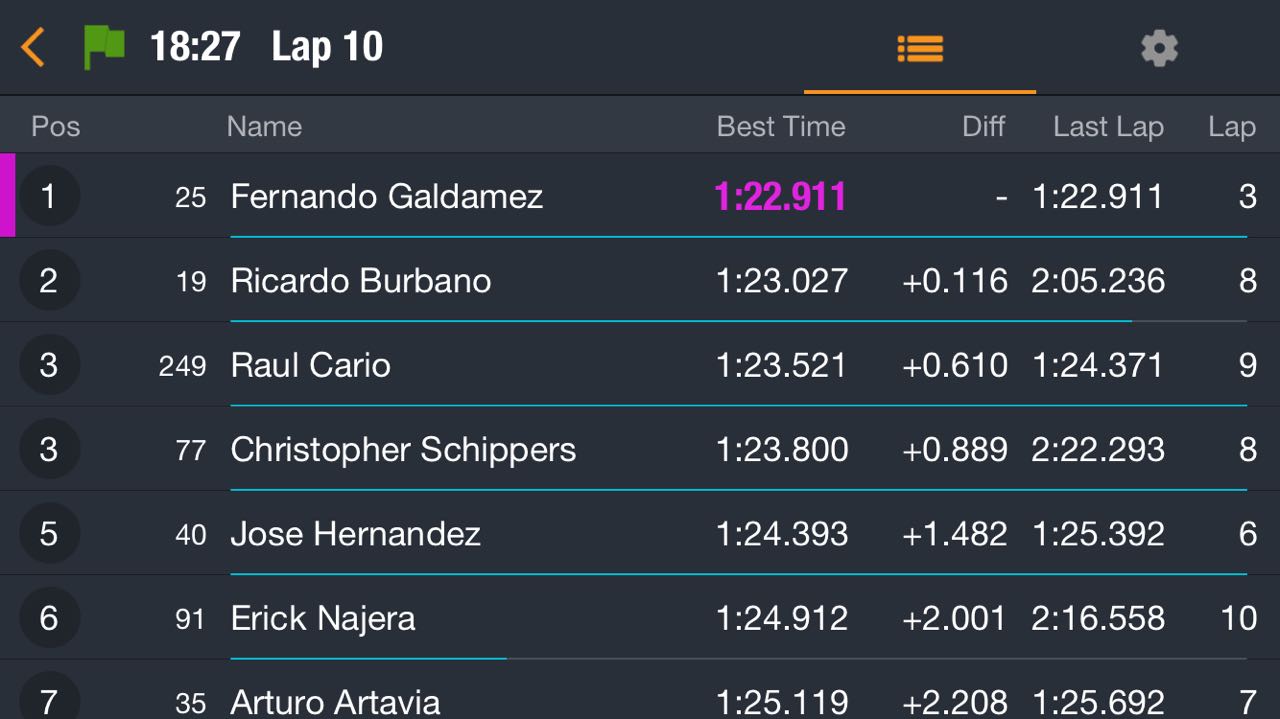
Task: Tap the purple 1:22.911 best time
Action: pyautogui.click(x=780, y=197)
